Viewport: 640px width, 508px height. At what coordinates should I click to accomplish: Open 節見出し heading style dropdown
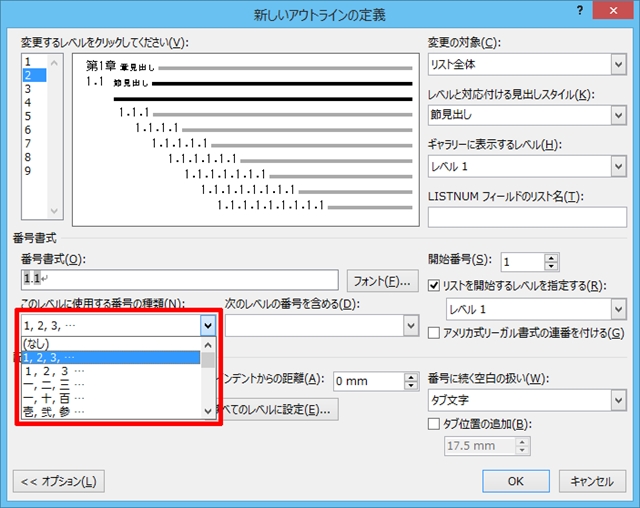coord(618,115)
